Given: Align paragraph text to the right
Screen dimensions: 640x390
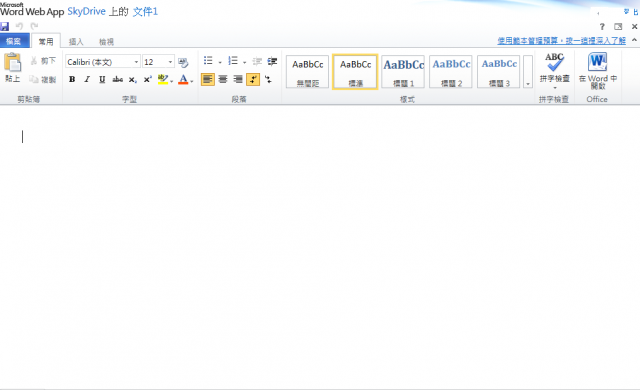Looking at the screenshot, I should (238, 79).
